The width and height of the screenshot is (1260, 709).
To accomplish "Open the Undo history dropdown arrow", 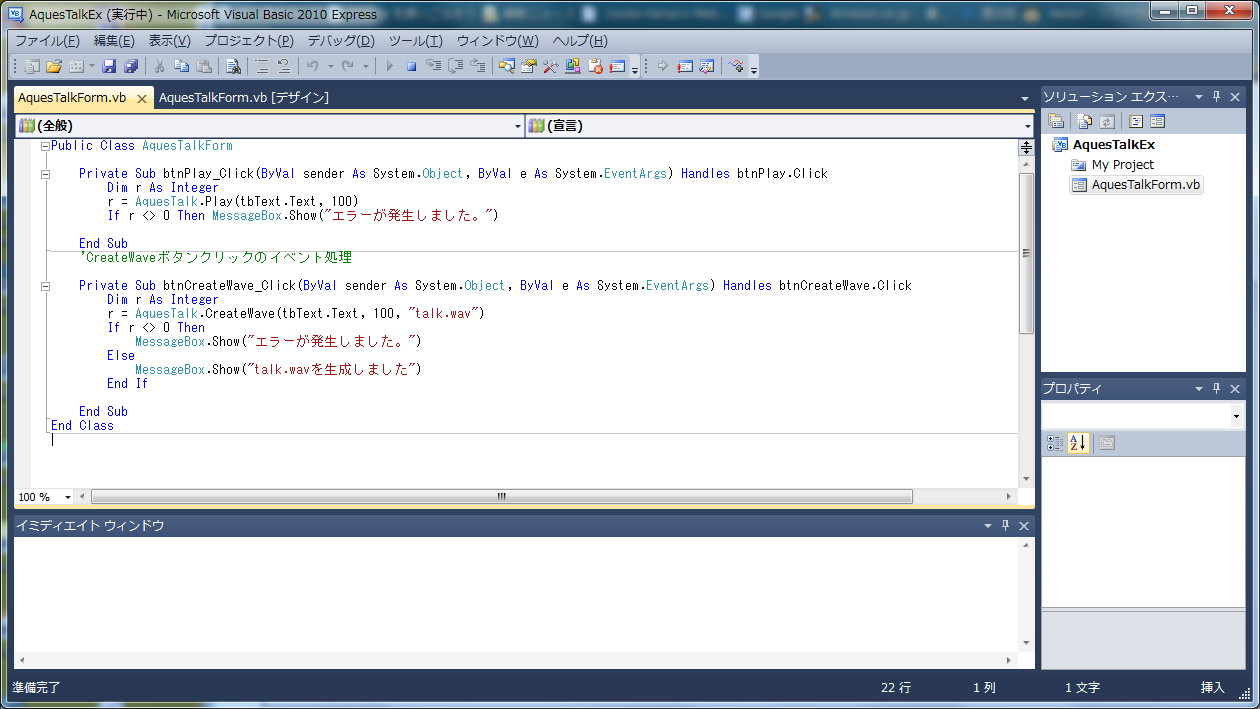I will (330, 66).
